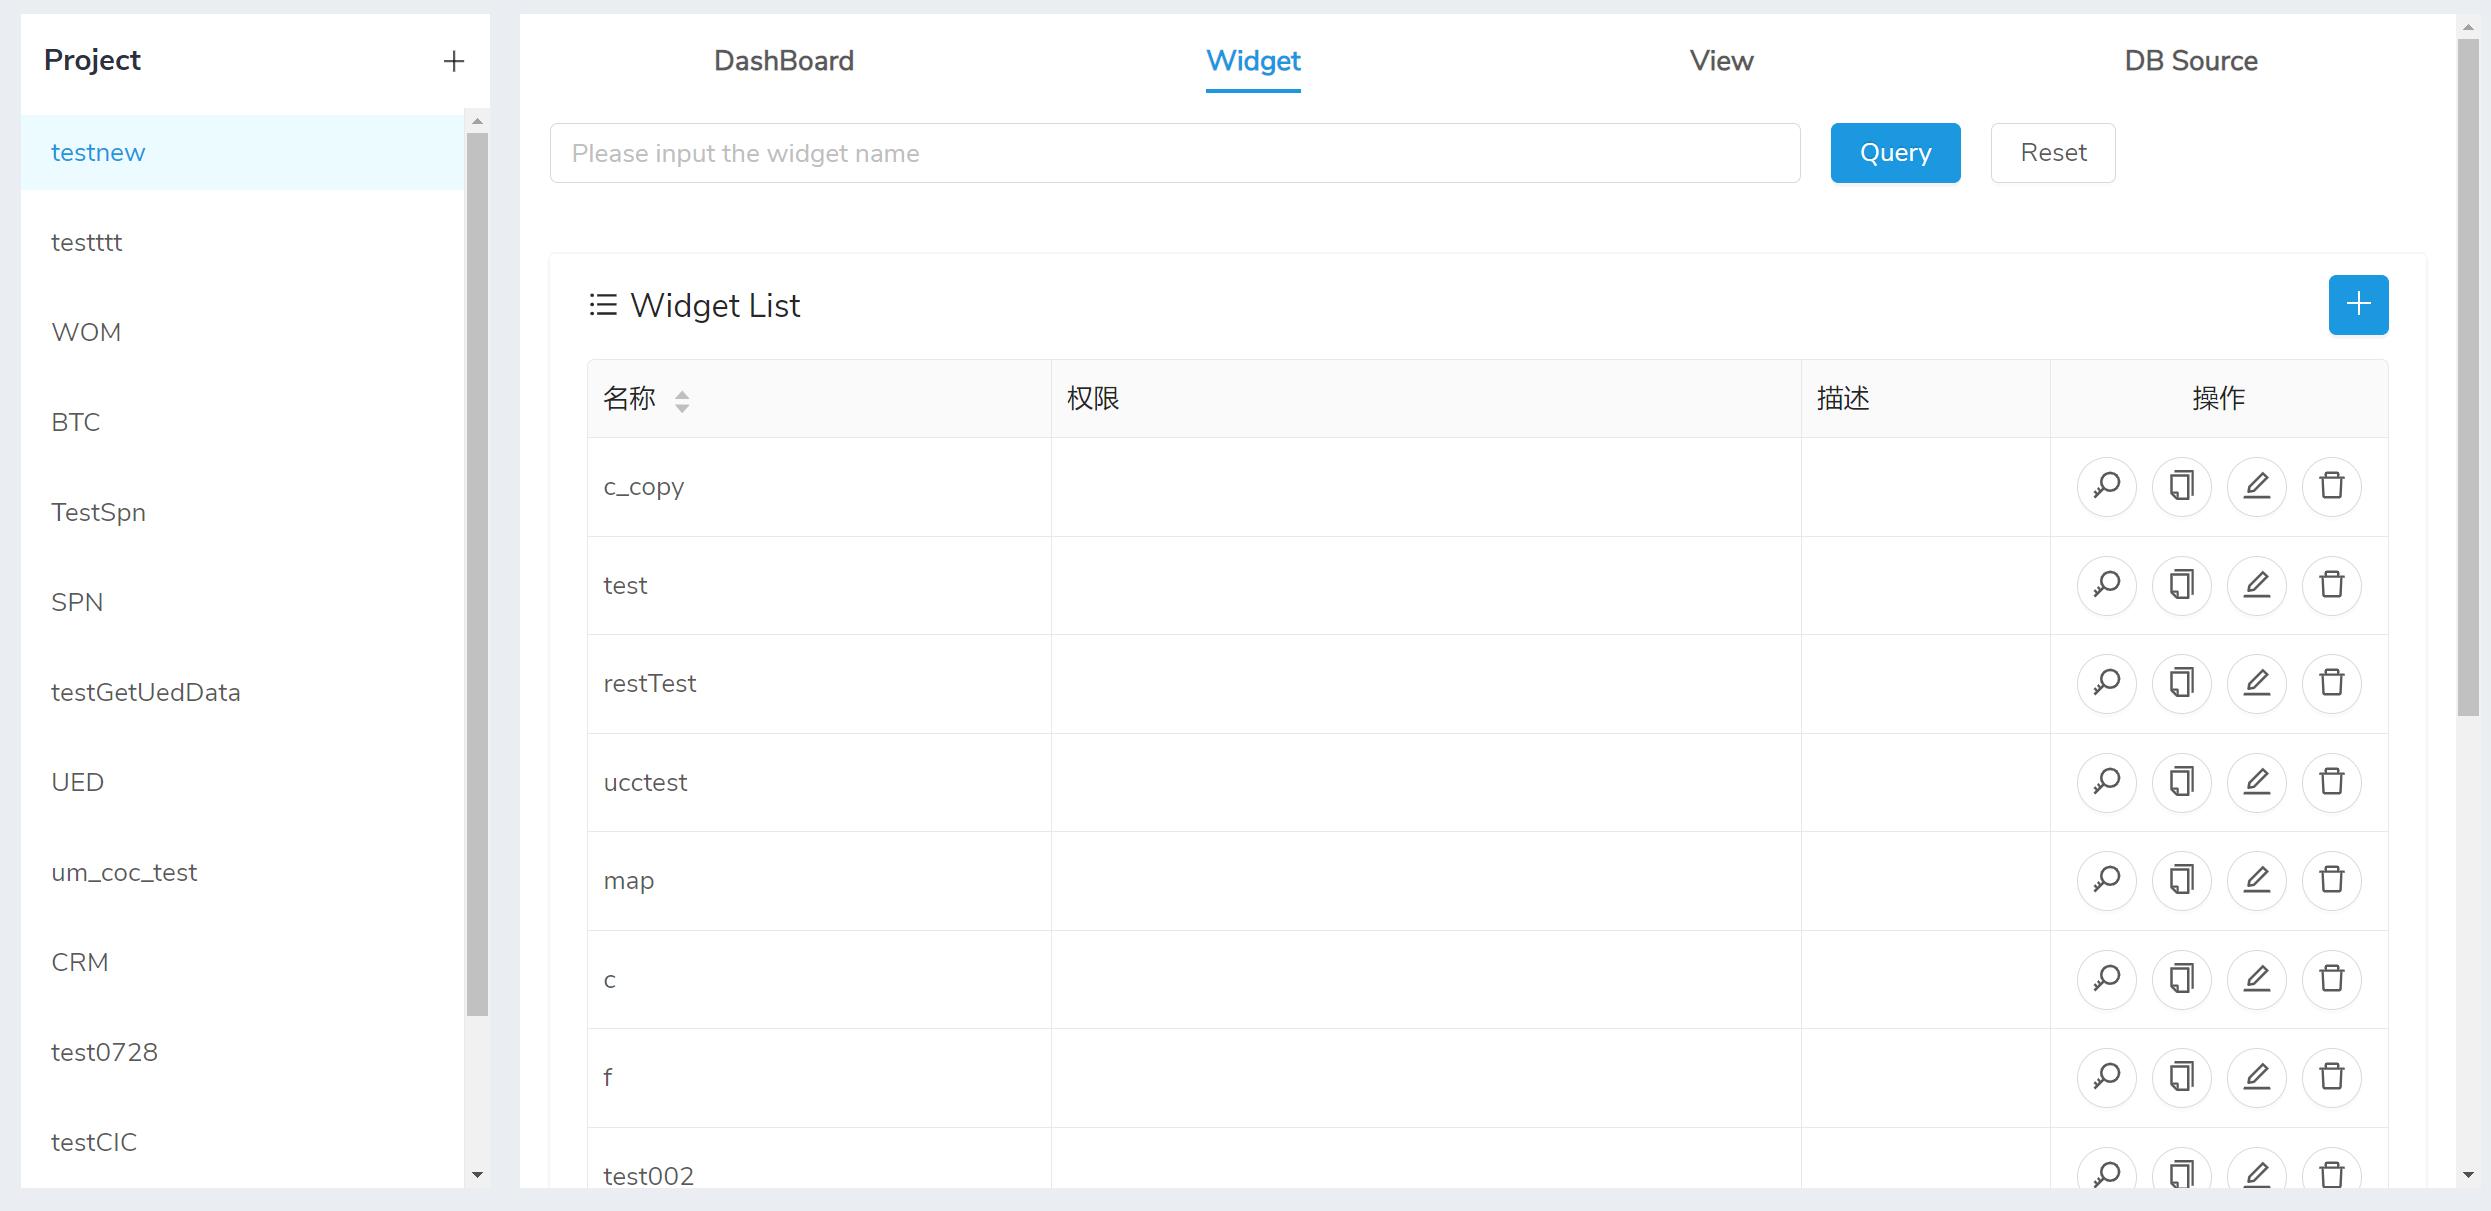
Task: Open the SPN project
Action: pos(242,602)
